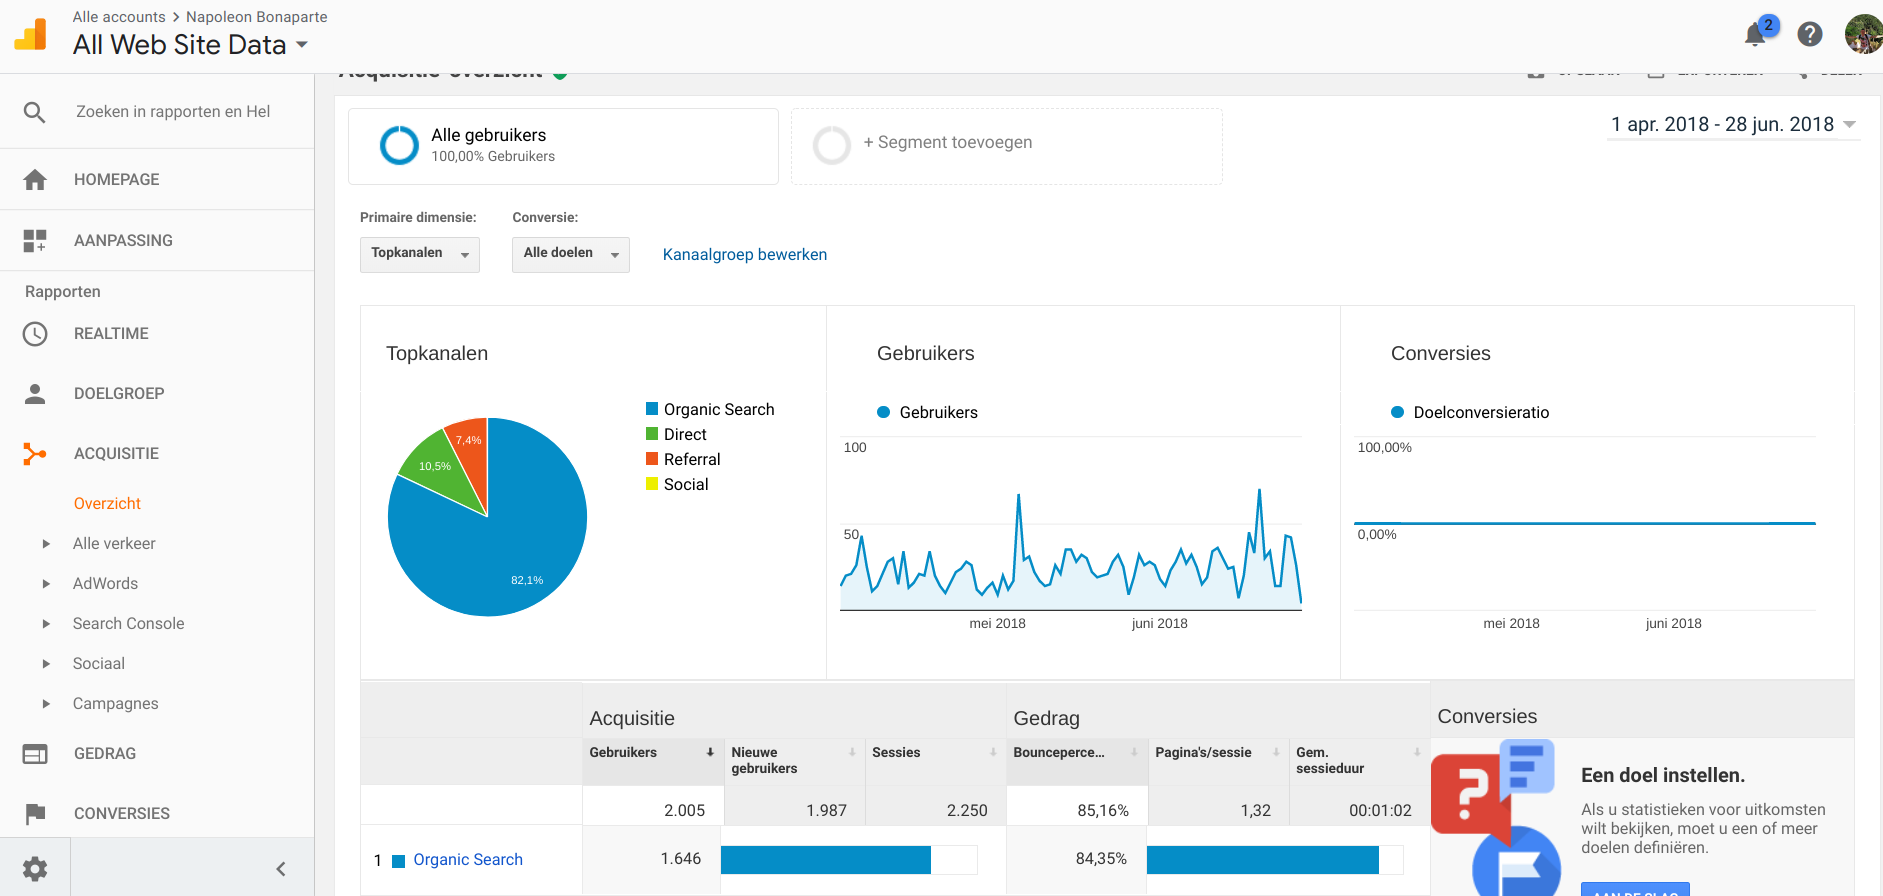Screen dimensions: 1883x896
Task: Go to HOMEPAGE in the sidebar
Action: pos(117,180)
